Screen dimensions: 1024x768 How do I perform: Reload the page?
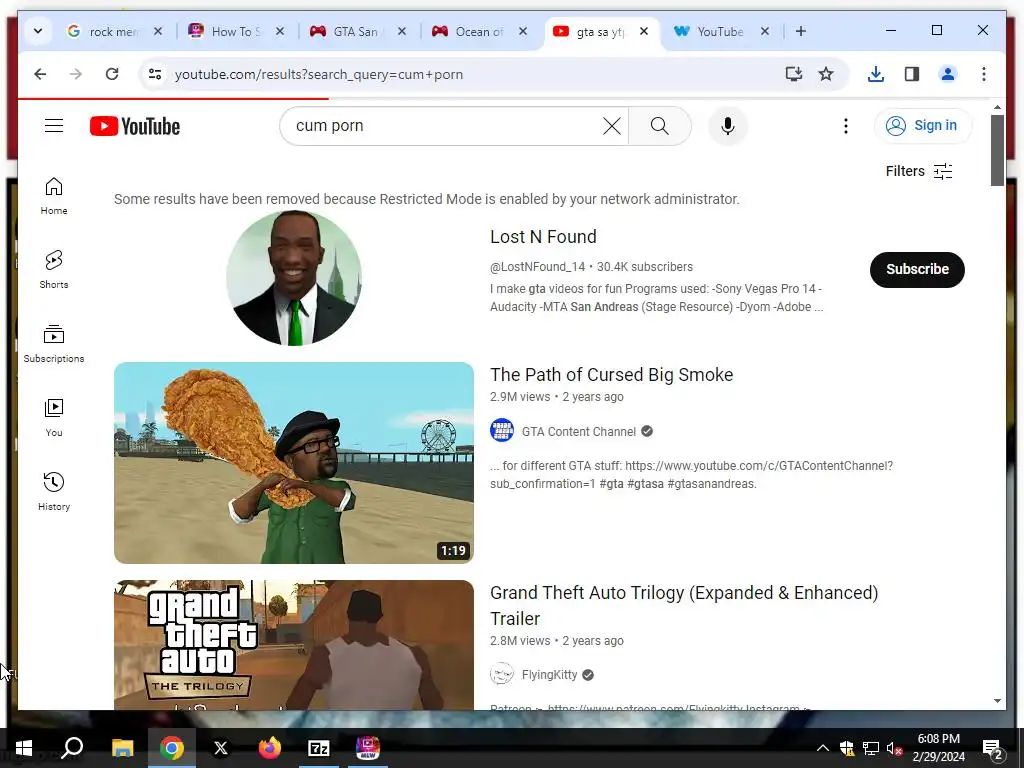[x=112, y=74]
